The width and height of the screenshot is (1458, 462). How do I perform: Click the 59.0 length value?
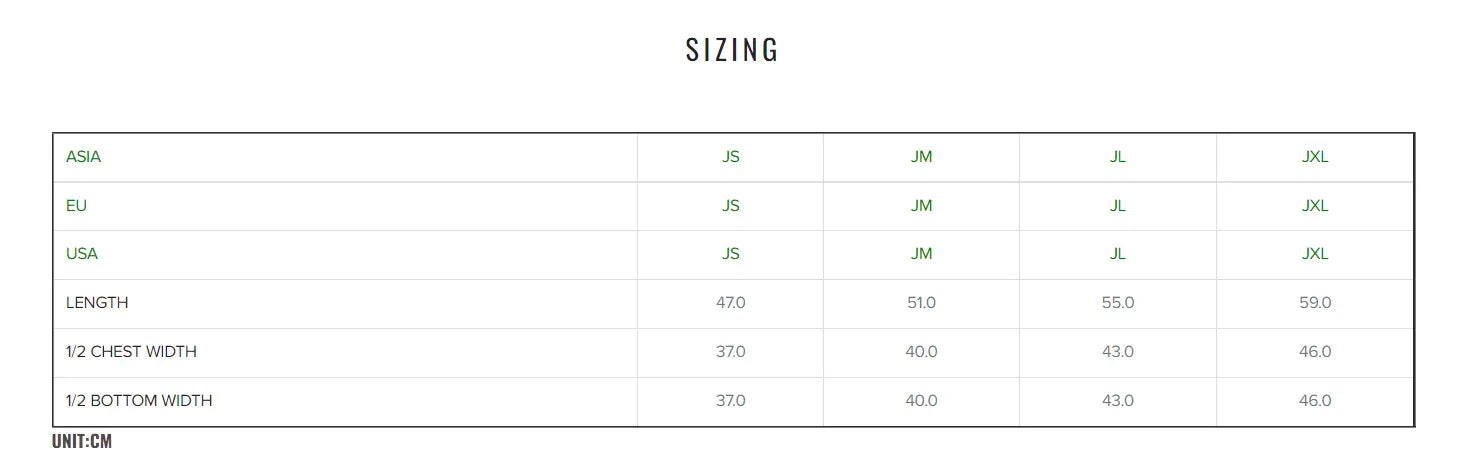click(x=1315, y=303)
